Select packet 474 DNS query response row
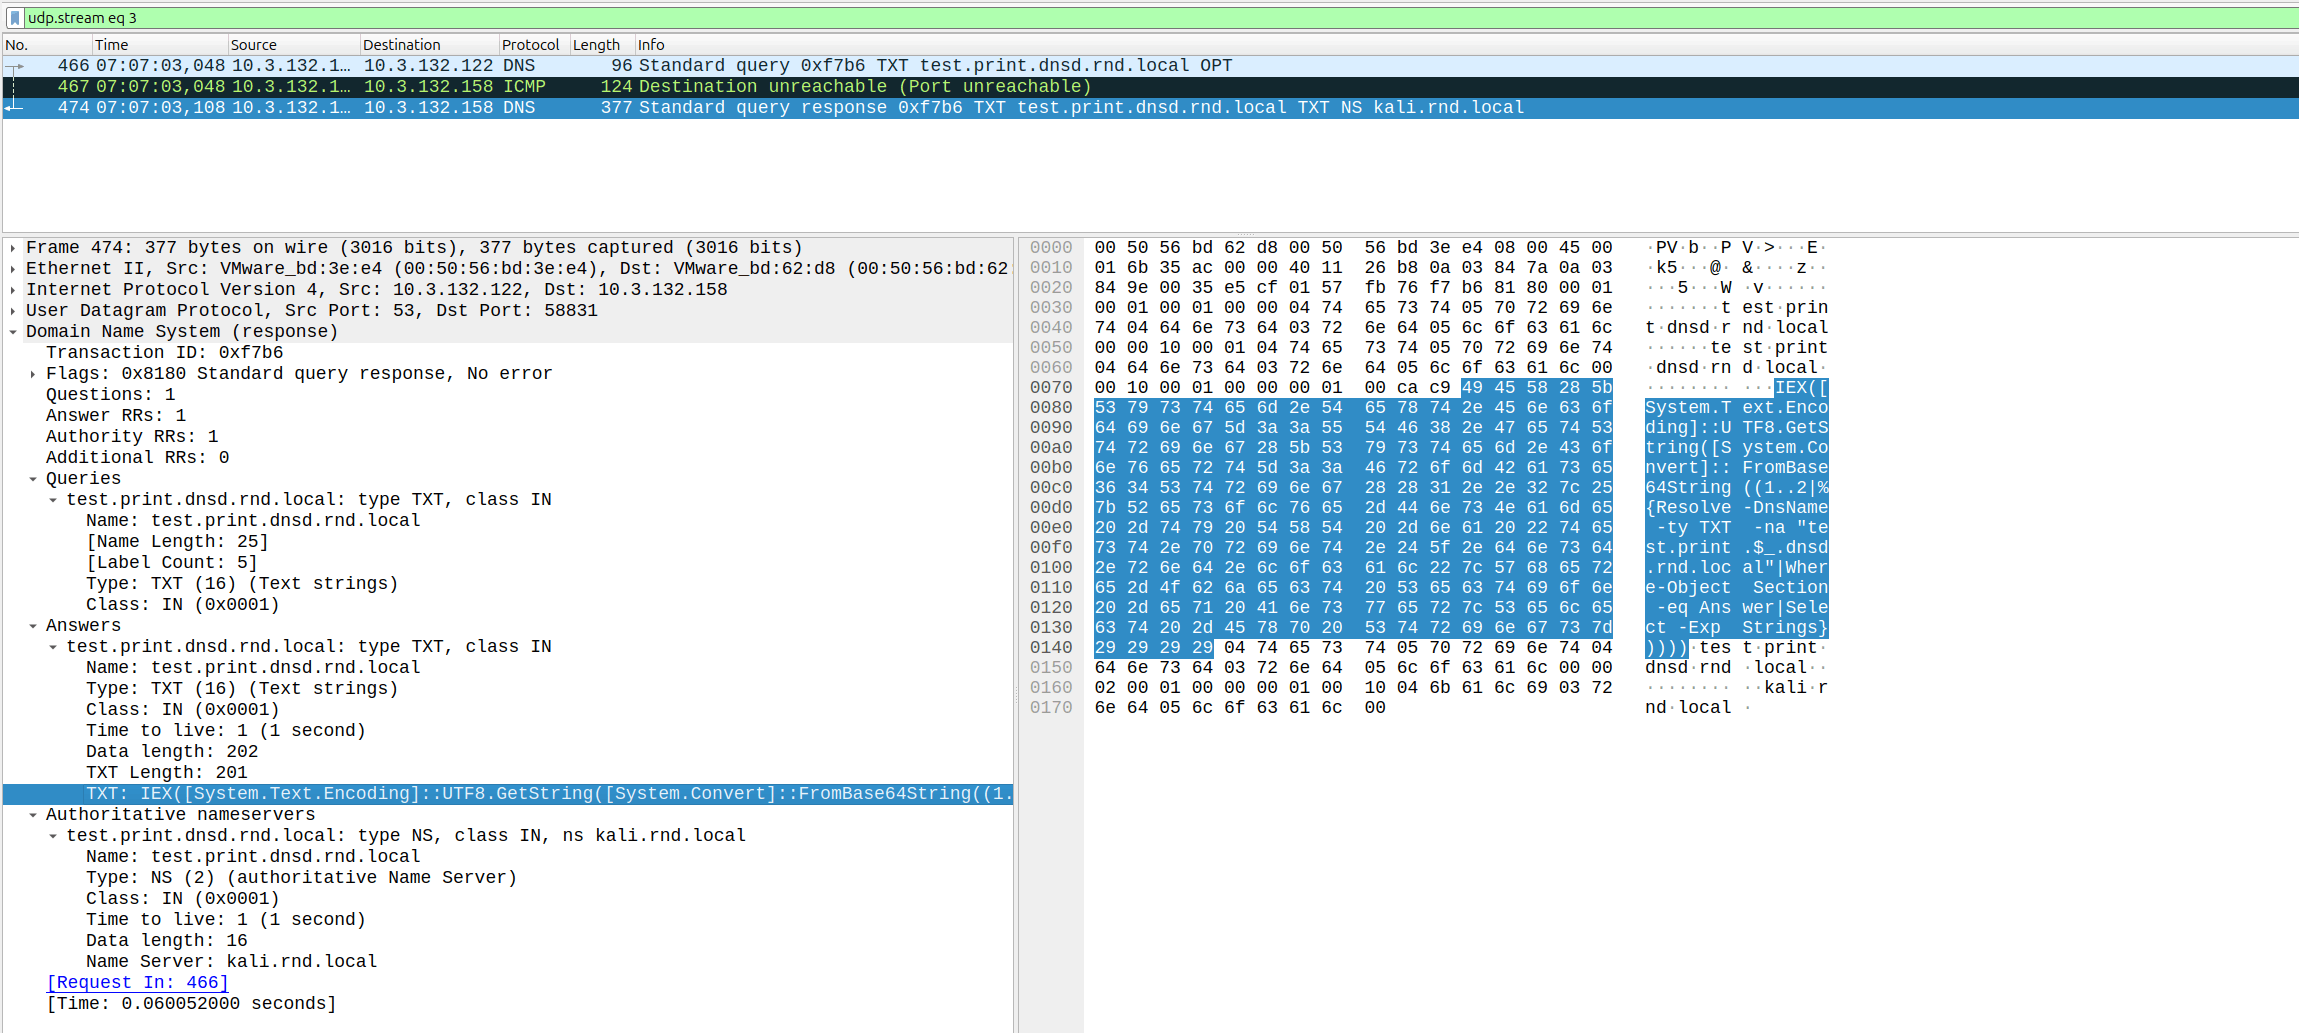The width and height of the screenshot is (2299, 1033). click(1150, 108)
